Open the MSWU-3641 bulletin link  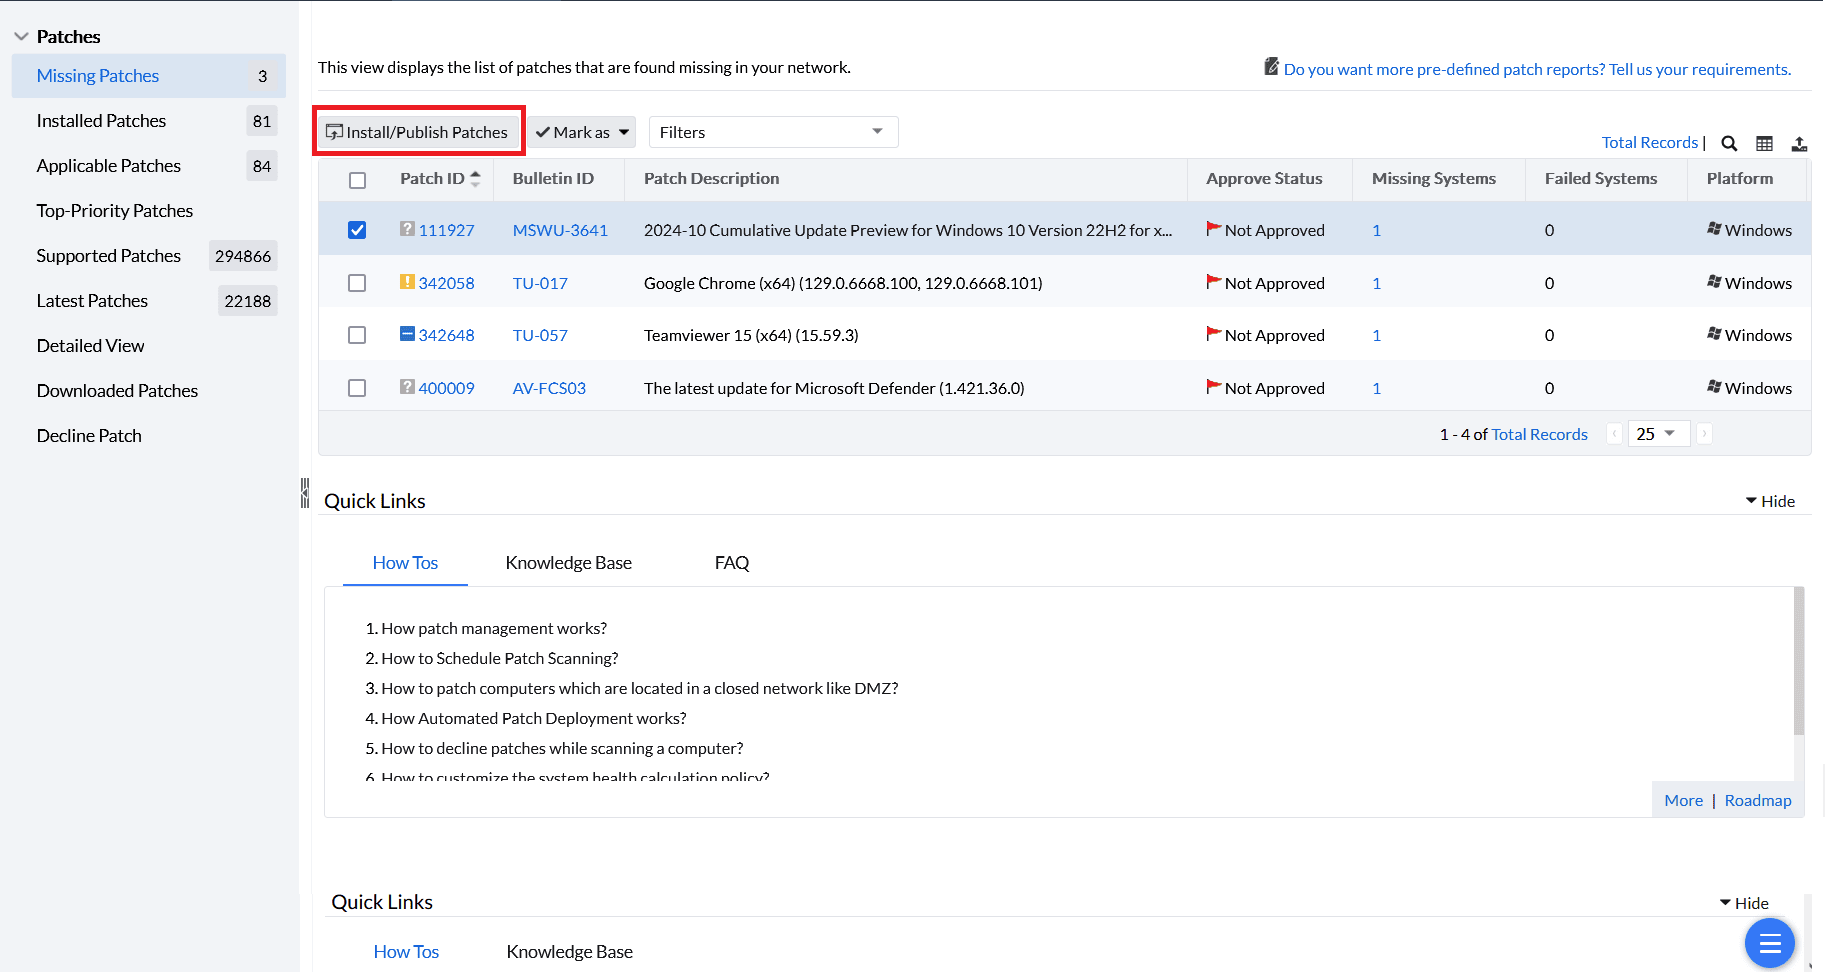click(x=560, y=230)
